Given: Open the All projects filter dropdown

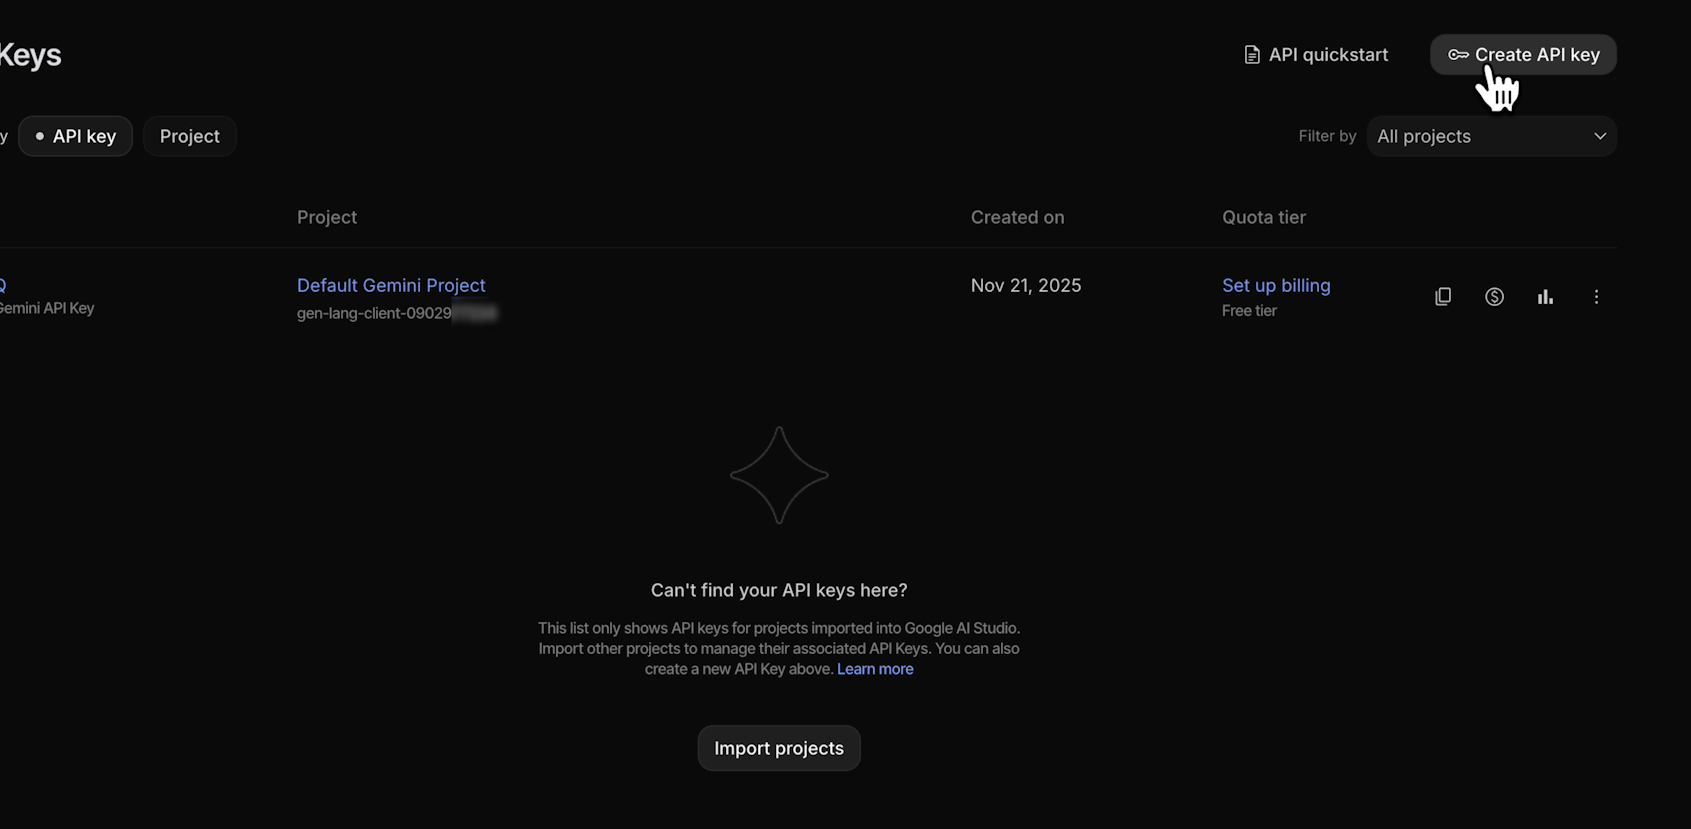Looking at the screenshot, I should 1492,136.
